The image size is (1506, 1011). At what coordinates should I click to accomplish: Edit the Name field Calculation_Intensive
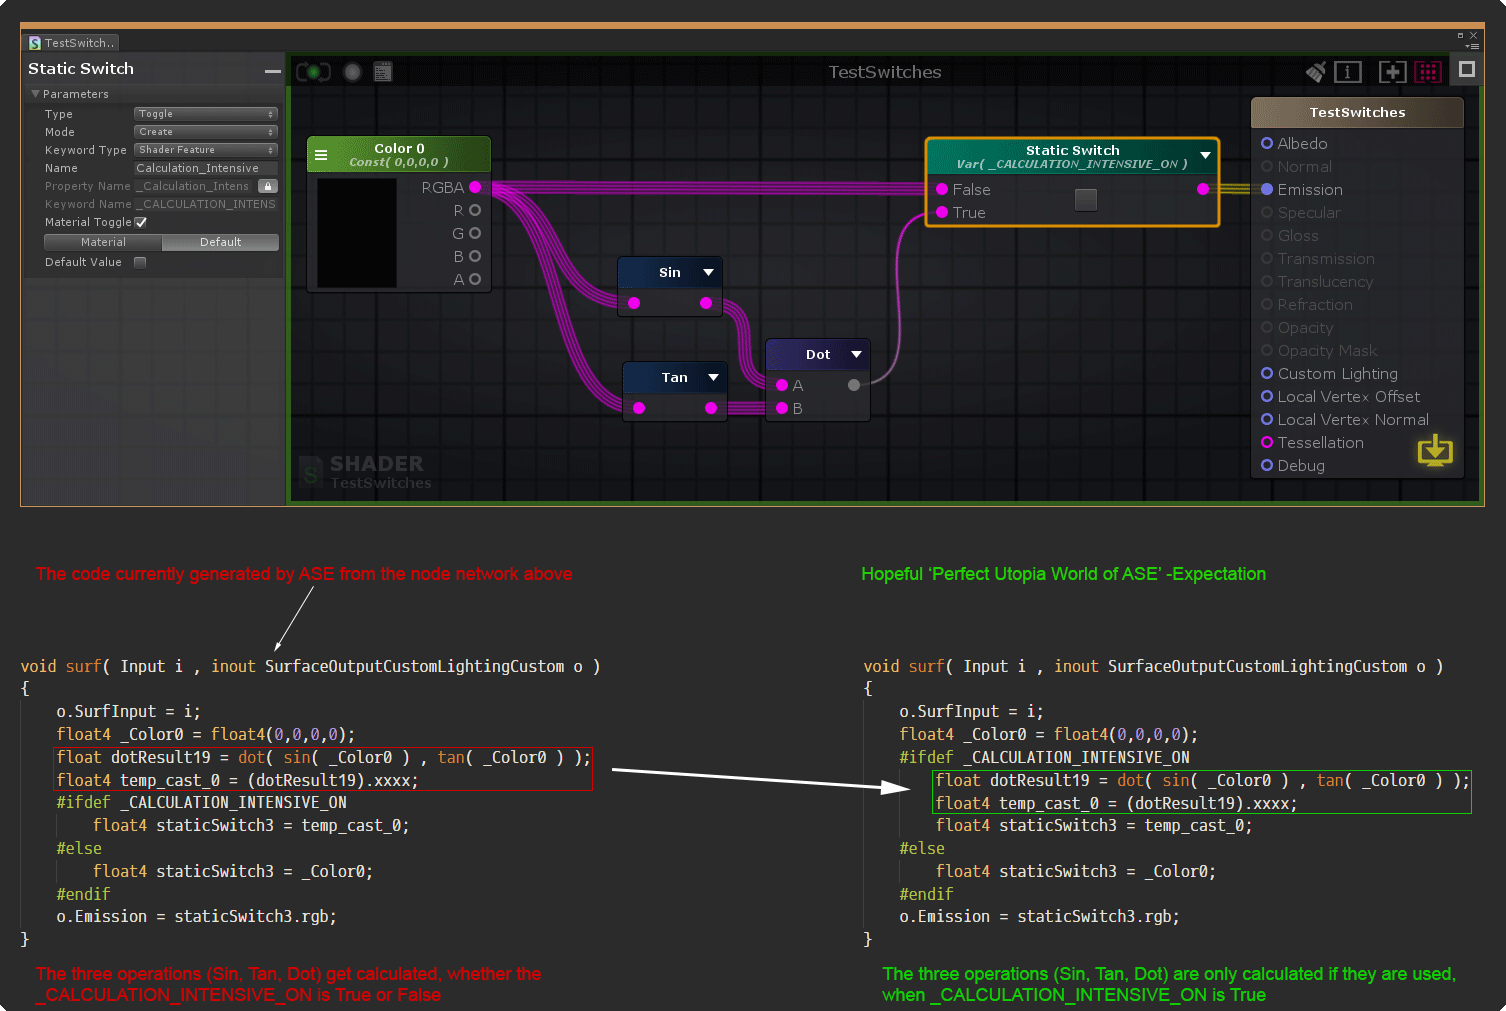[205, 168]
